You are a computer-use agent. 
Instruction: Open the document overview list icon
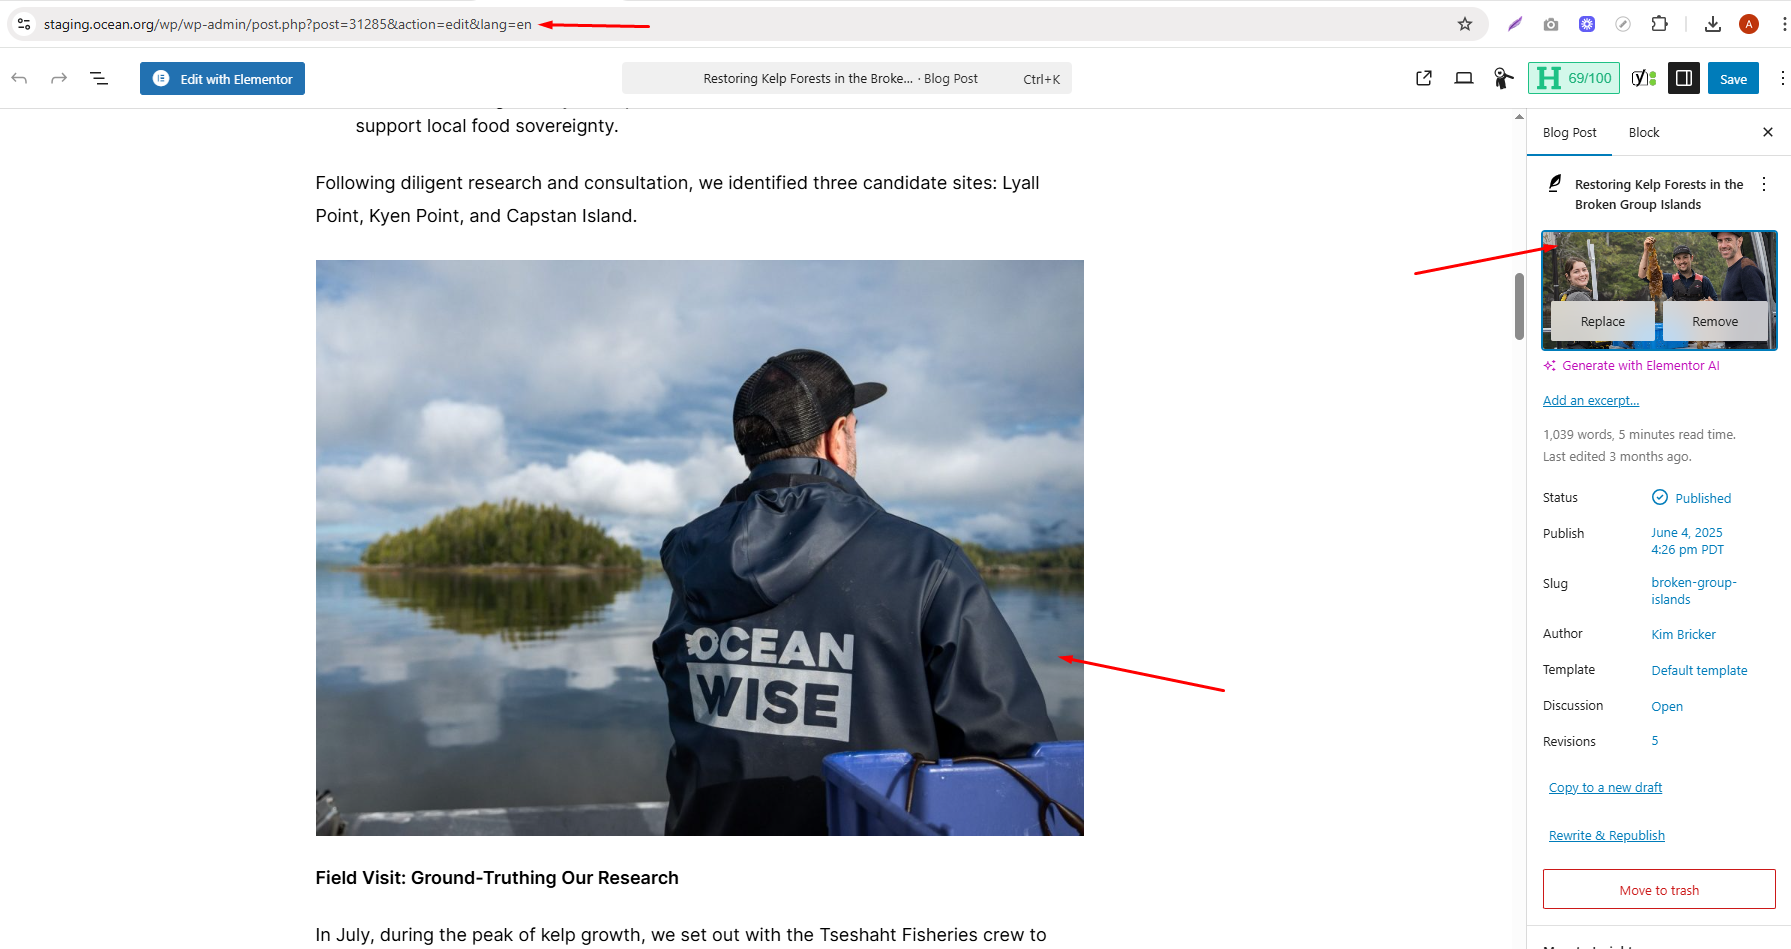[99, 78]
